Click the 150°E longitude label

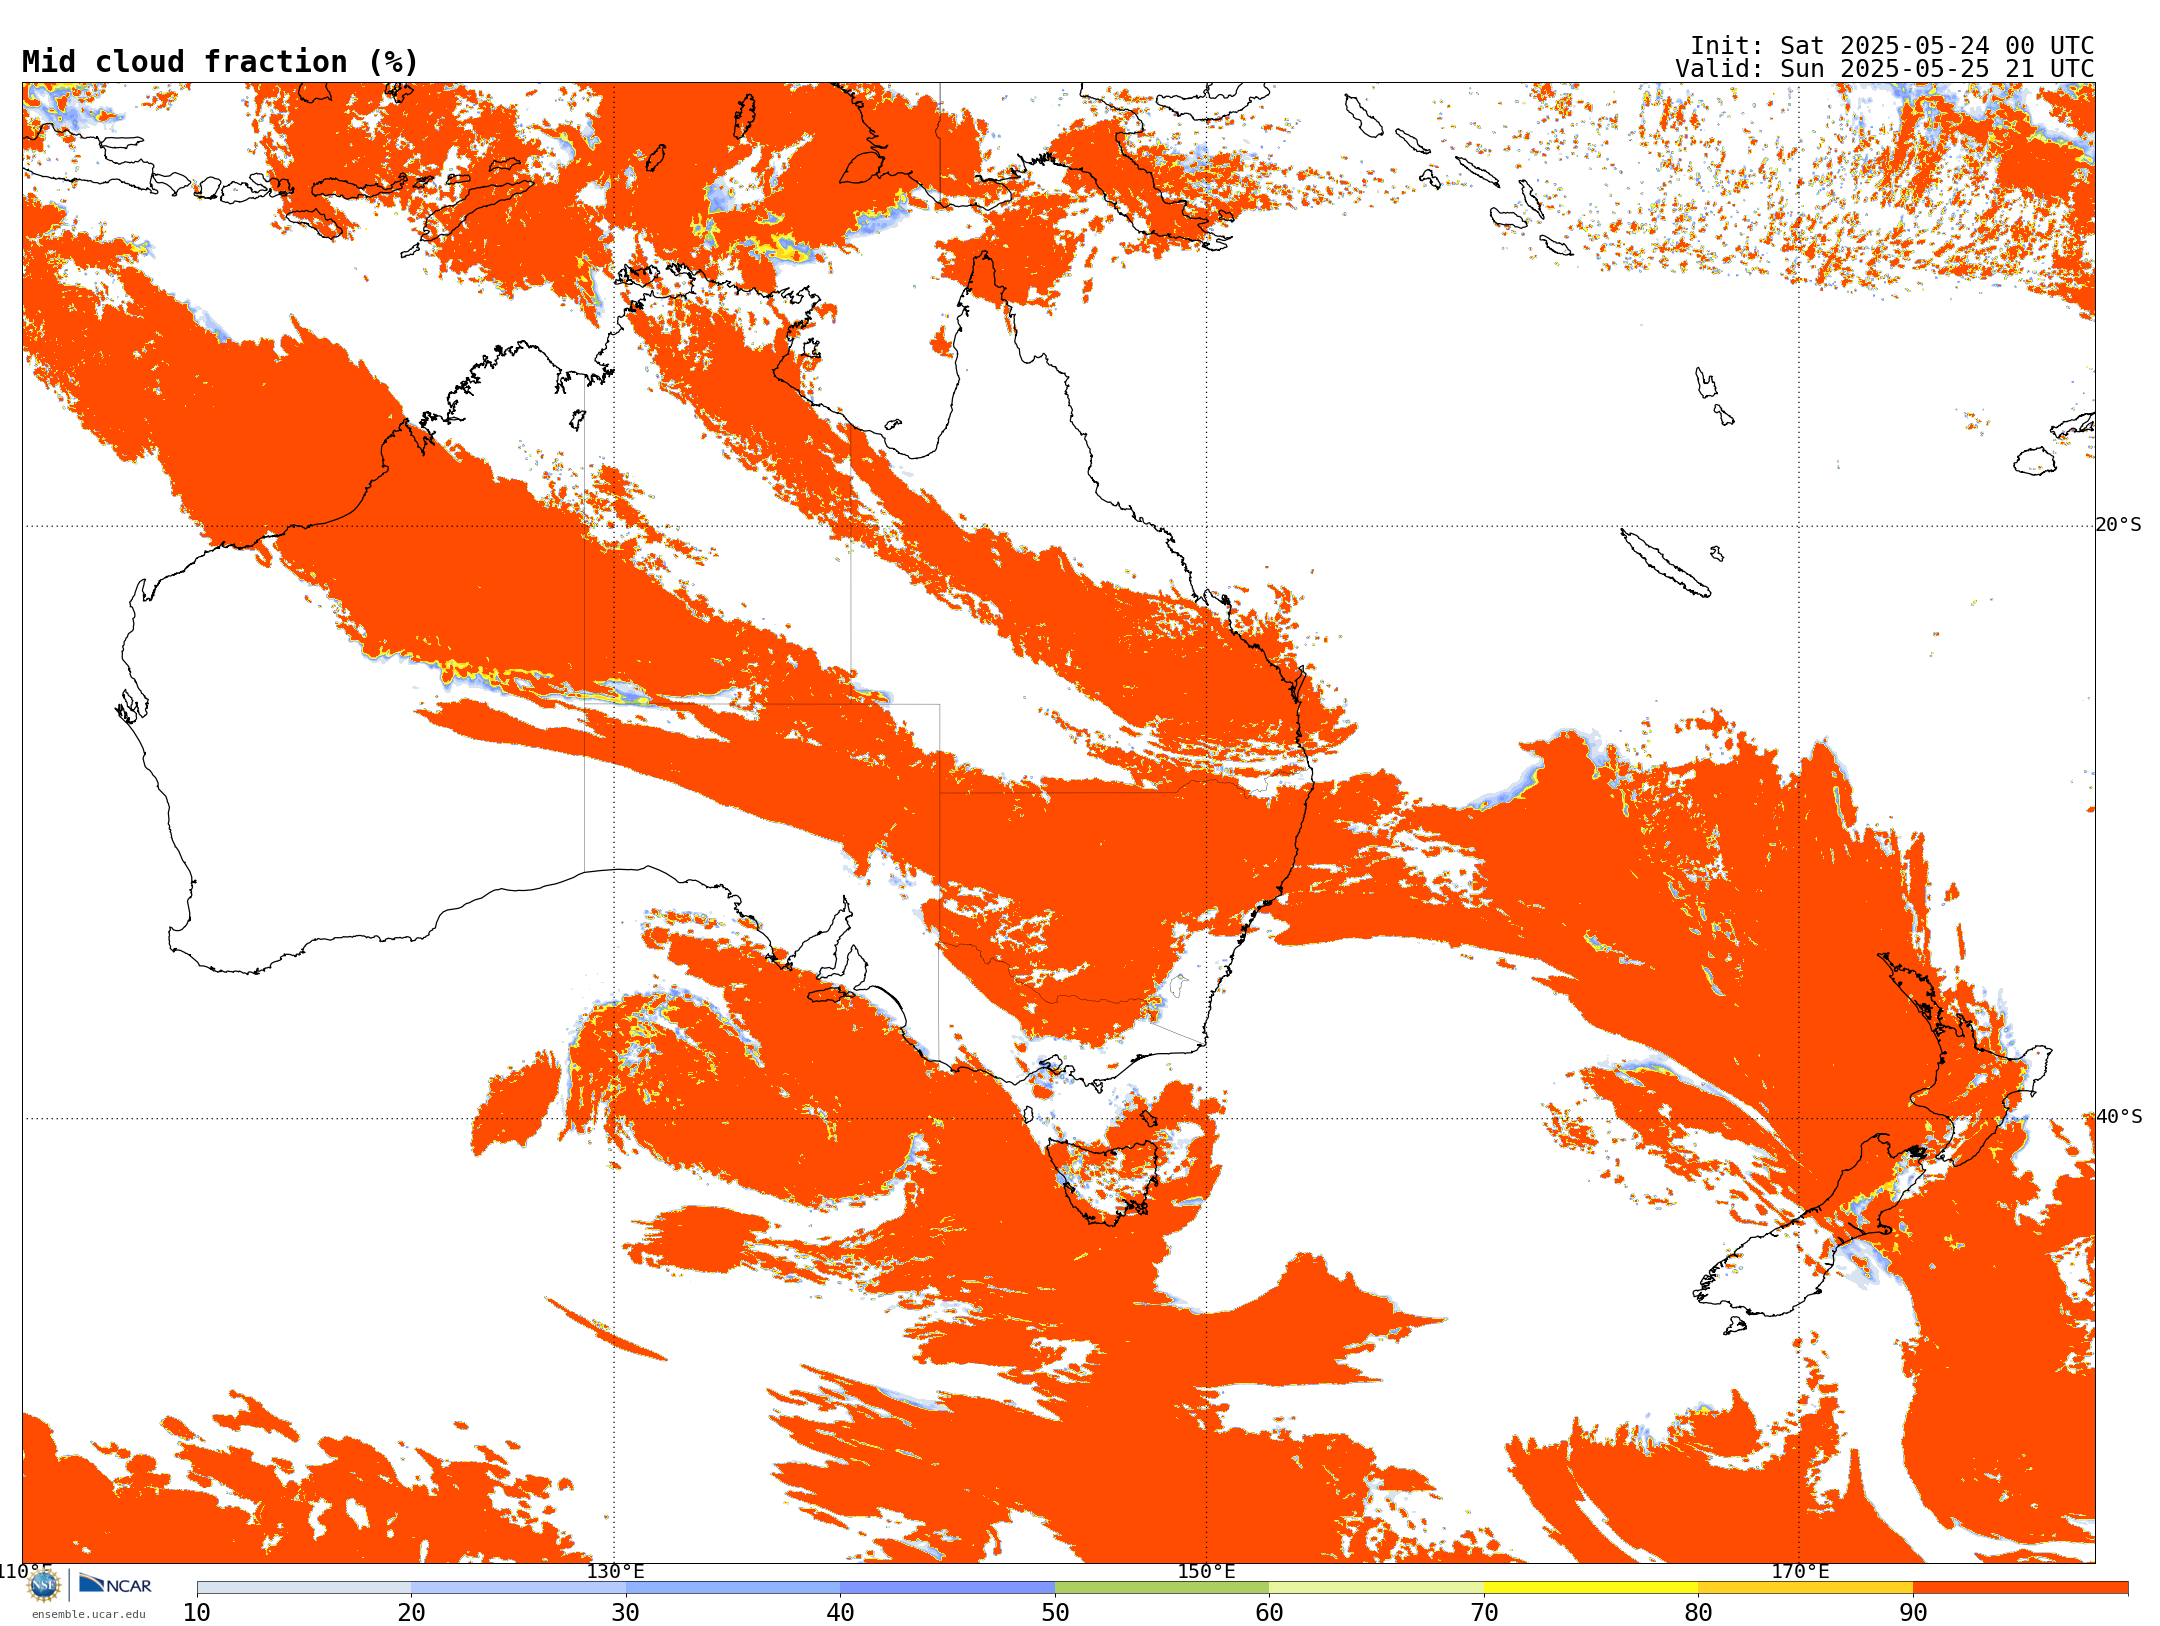point(1206,1571)
